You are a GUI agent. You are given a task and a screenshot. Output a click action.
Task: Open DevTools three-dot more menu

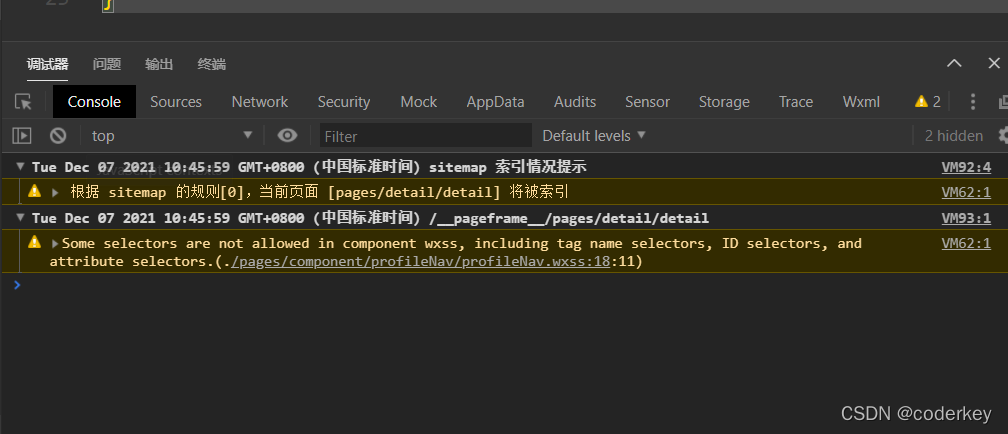[x=973, y=102]
